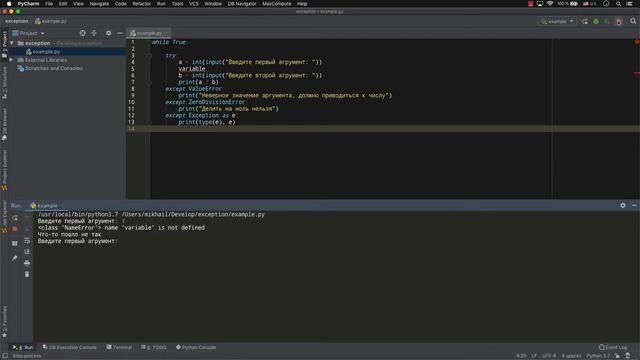The width and height of the screenshot is (640, 360).
Task: Toggle tool window bars icon bottom-left corner
Action: [x=5, y=356]
